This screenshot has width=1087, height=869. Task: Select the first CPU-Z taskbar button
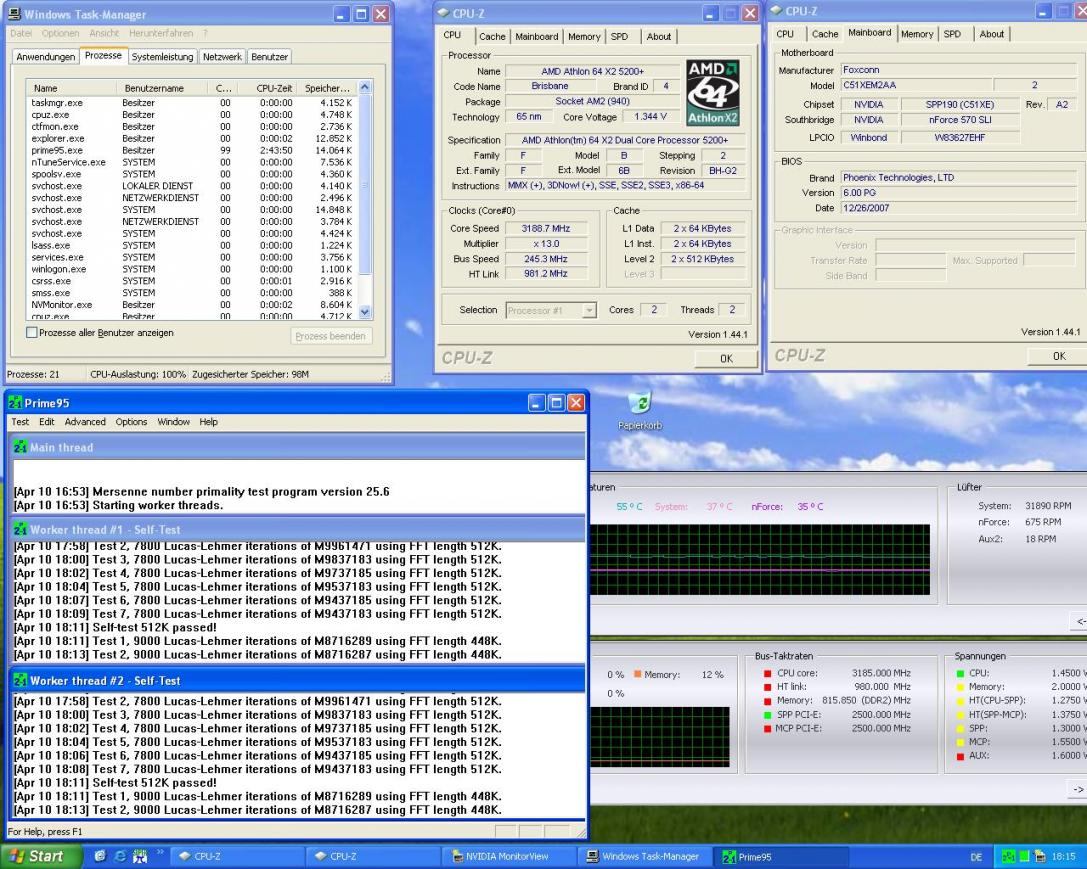(237, 857)
